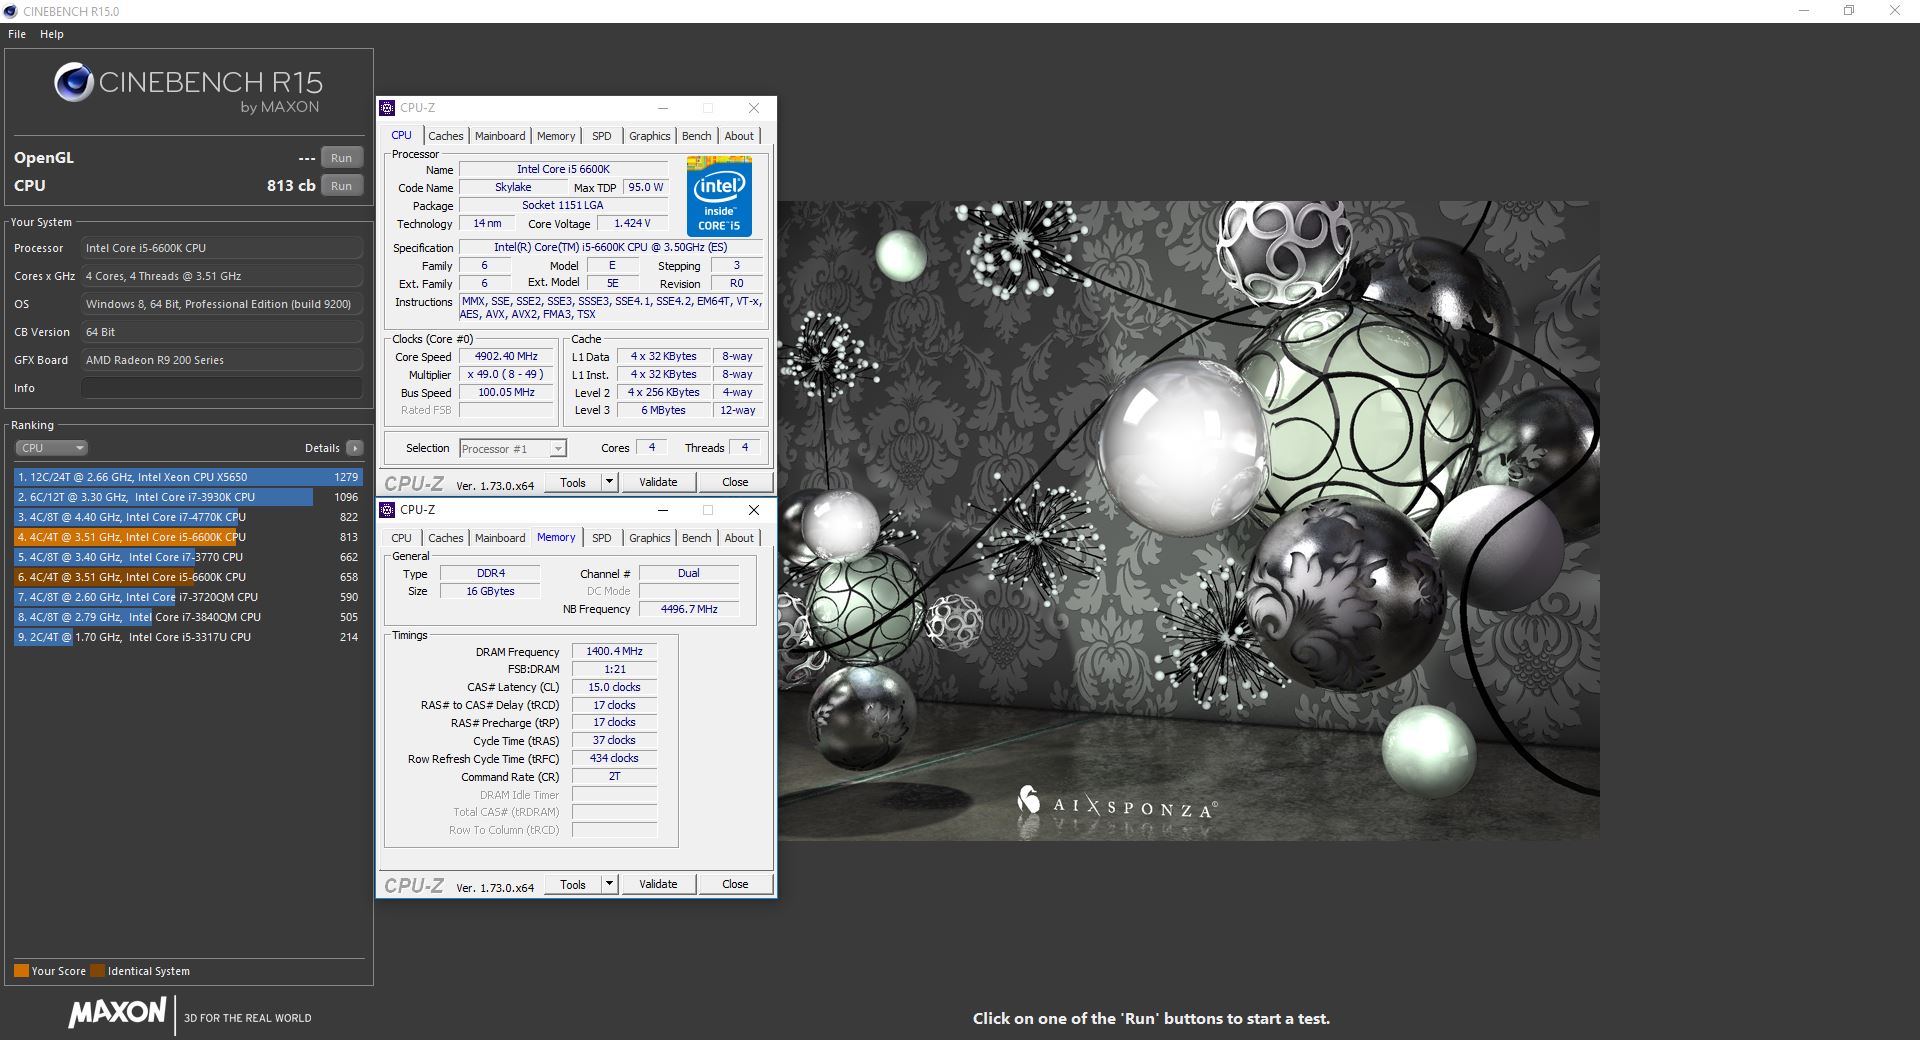The height and width of the screenshot is (1040, 1920).
Task: Click the Core Voltage value 1.424 V
Action: coord(632,223)
